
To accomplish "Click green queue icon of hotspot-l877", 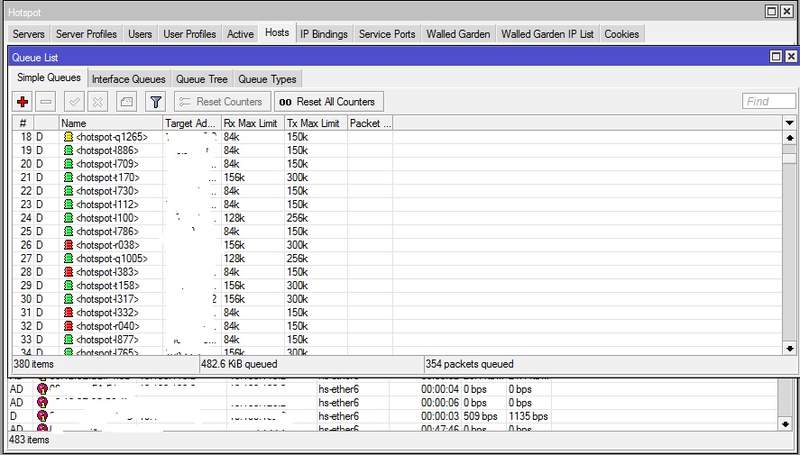I will [x=68, y=340].
